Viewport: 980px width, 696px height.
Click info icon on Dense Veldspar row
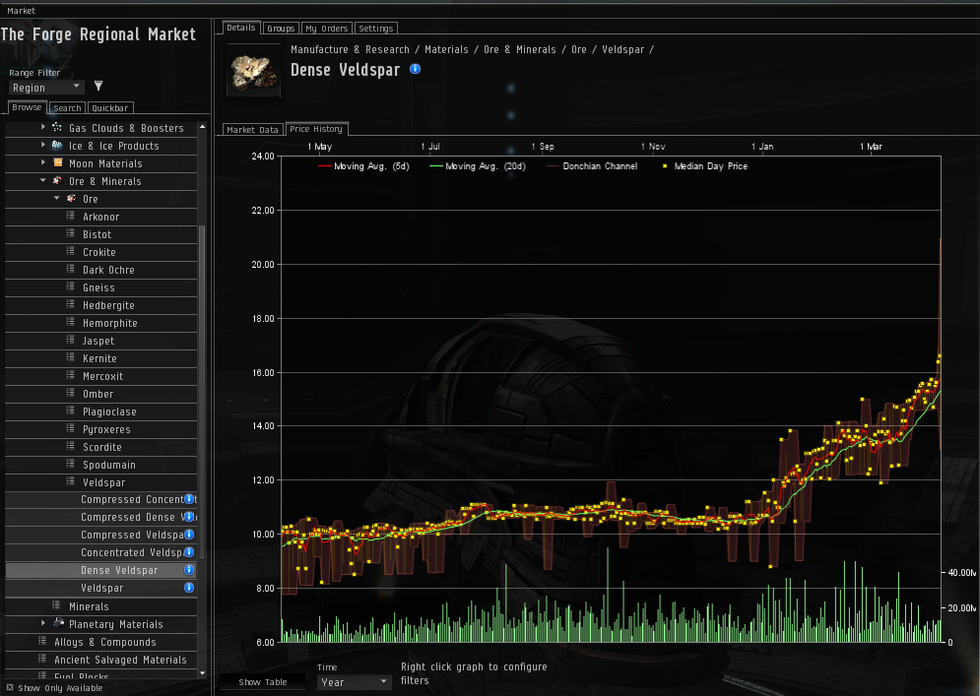[x=189, y=570]
